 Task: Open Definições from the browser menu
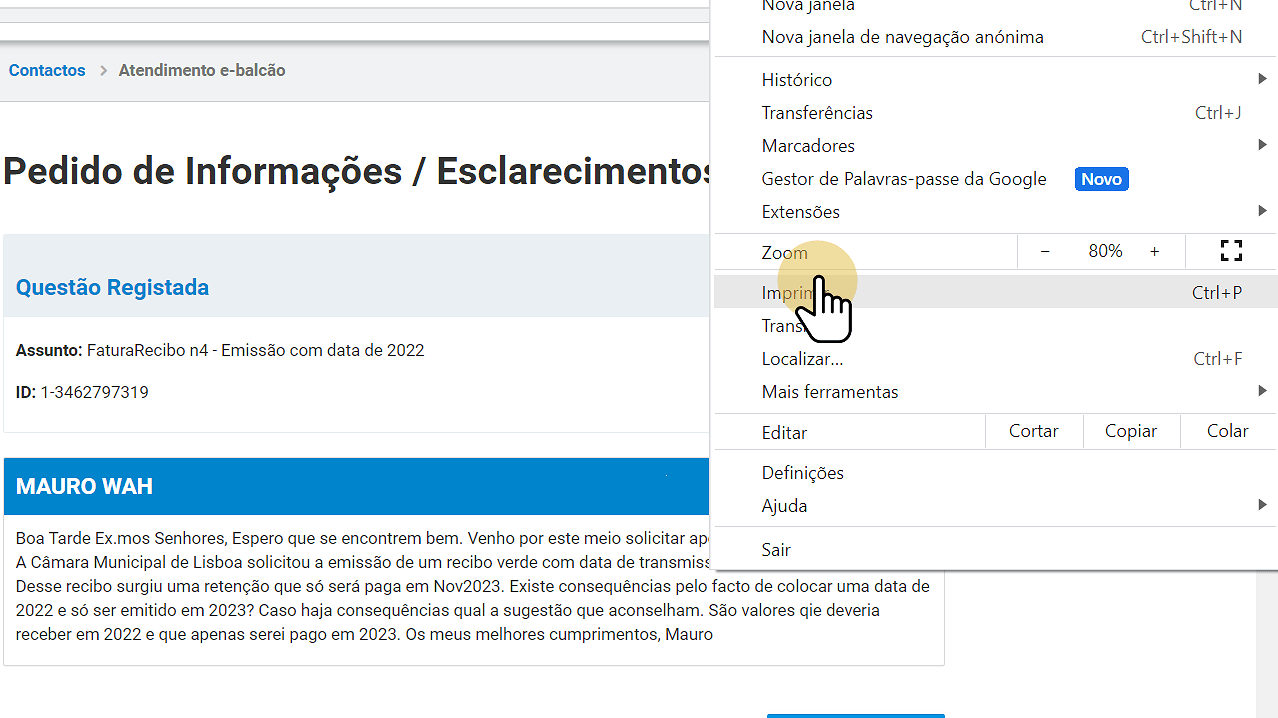(802, 472)
